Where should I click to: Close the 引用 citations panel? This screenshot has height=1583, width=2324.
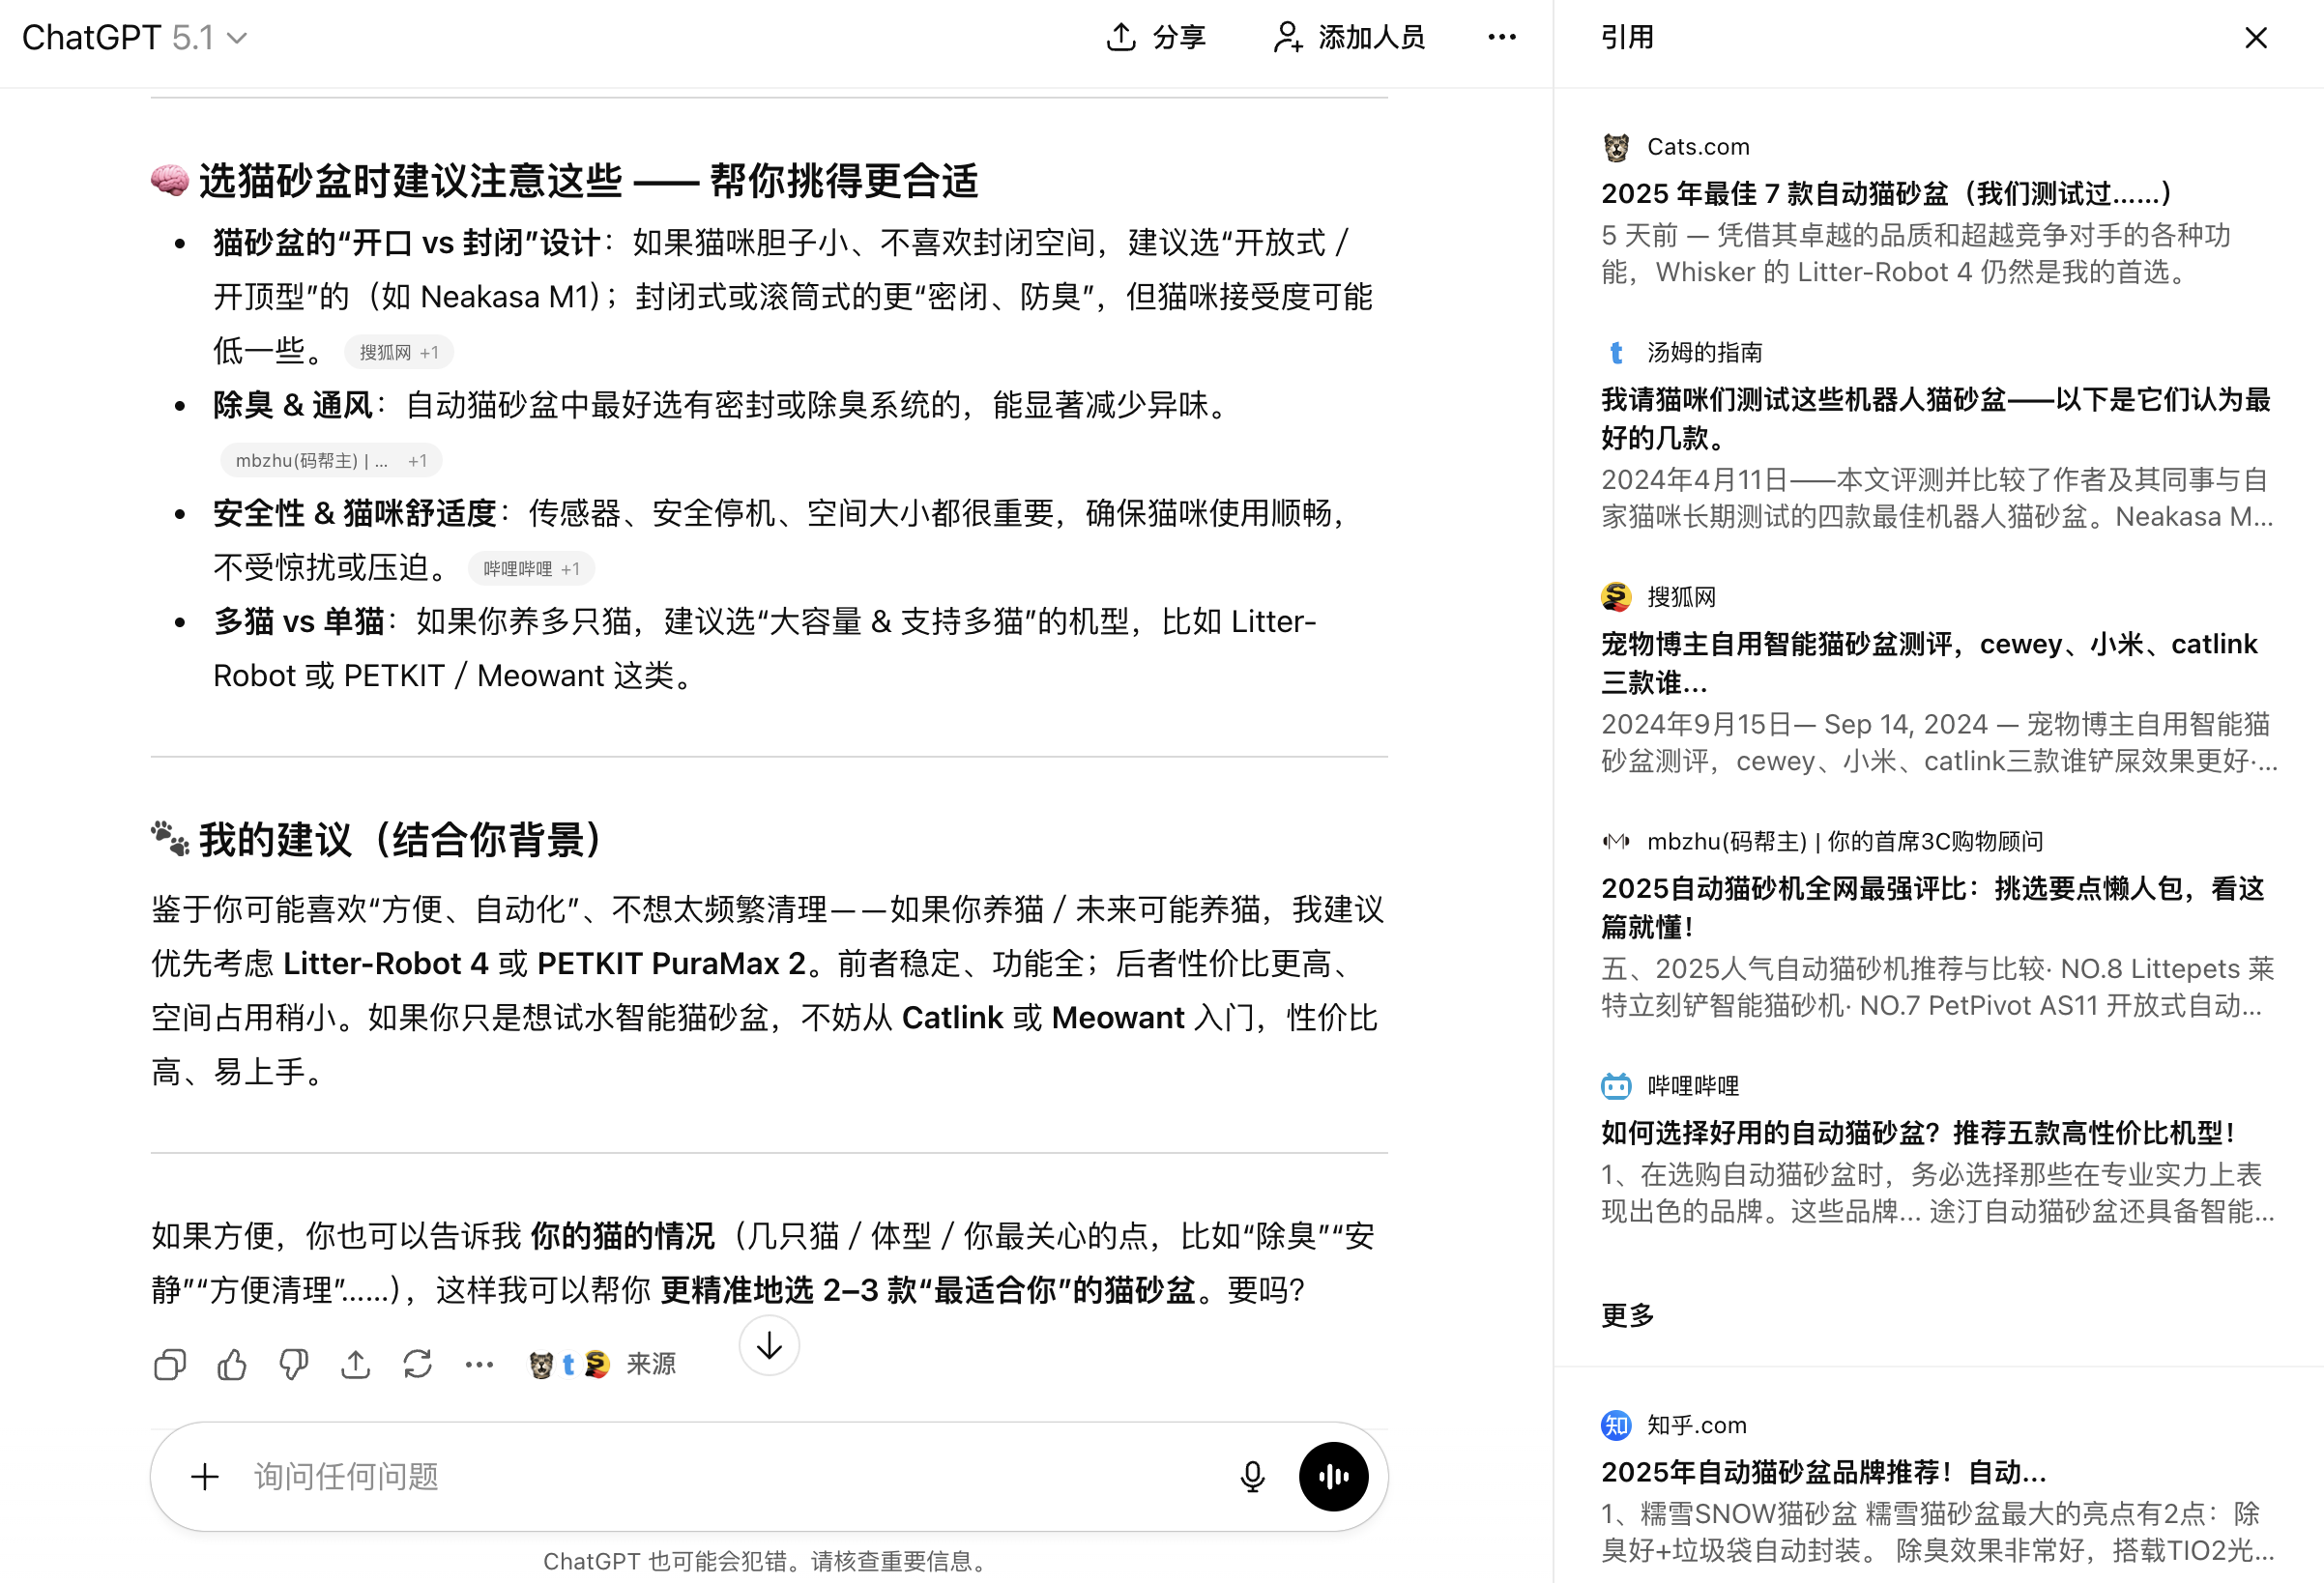pyautogui.click(x=2256, y=37)
